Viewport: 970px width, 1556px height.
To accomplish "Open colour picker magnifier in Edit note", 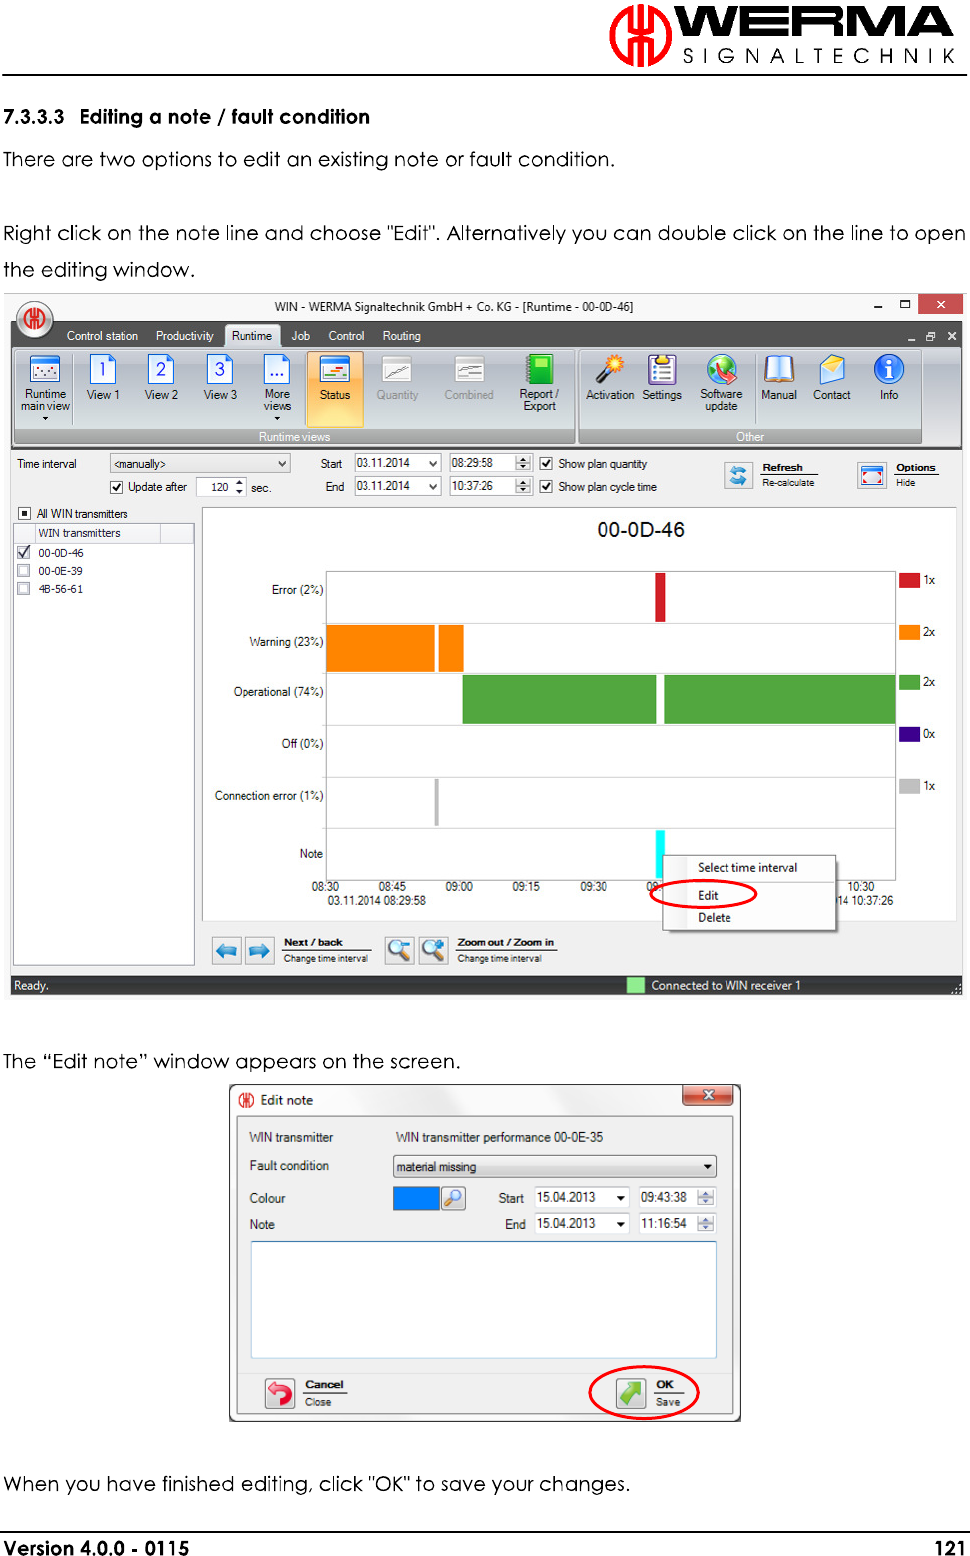I will coord(453,1198).
